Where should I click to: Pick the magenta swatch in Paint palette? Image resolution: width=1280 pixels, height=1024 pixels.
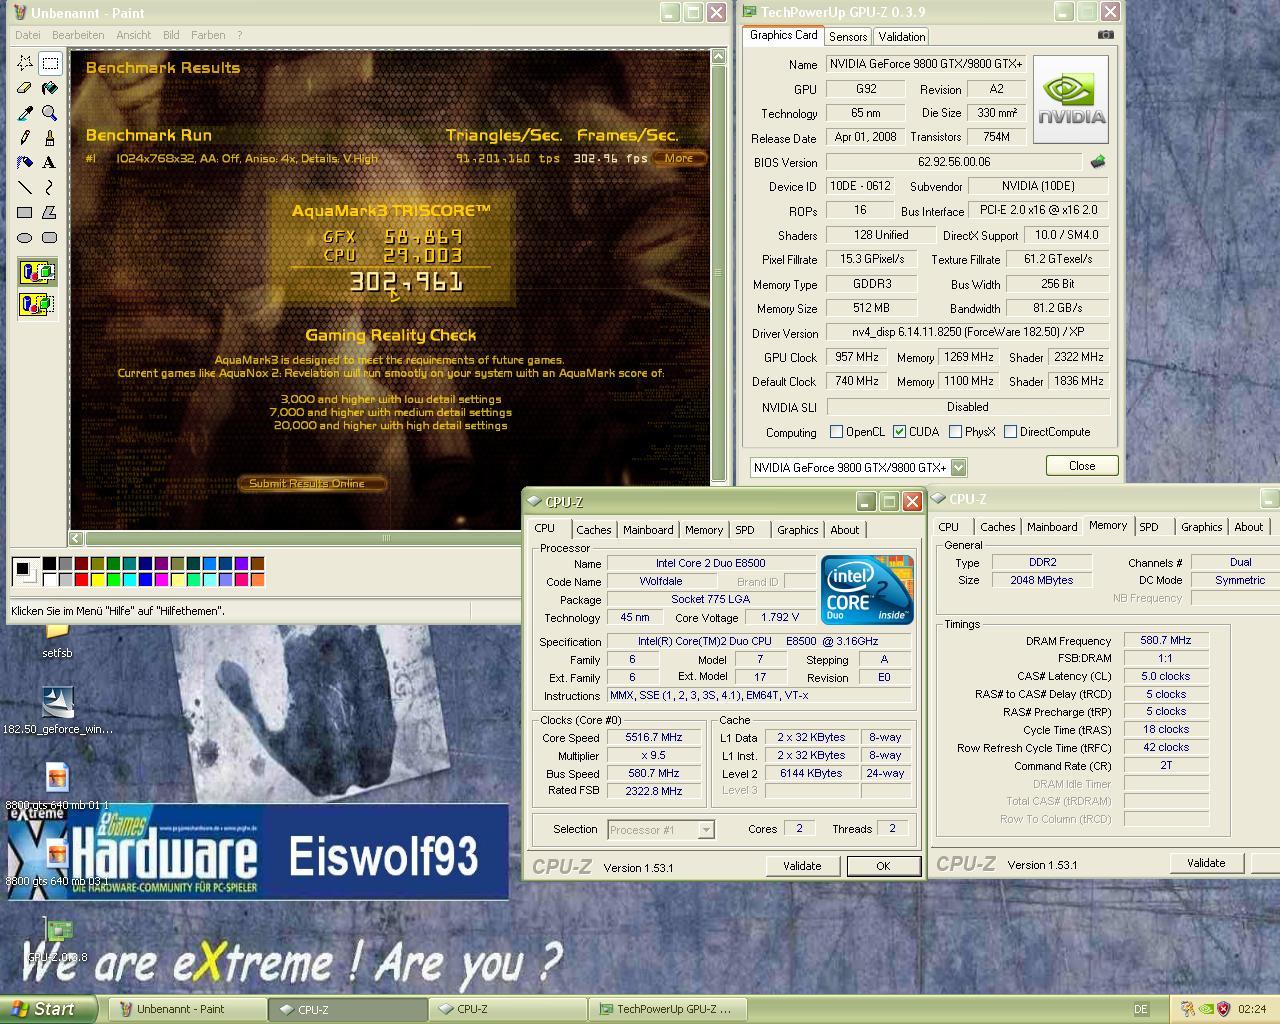[x=162, y=579]
